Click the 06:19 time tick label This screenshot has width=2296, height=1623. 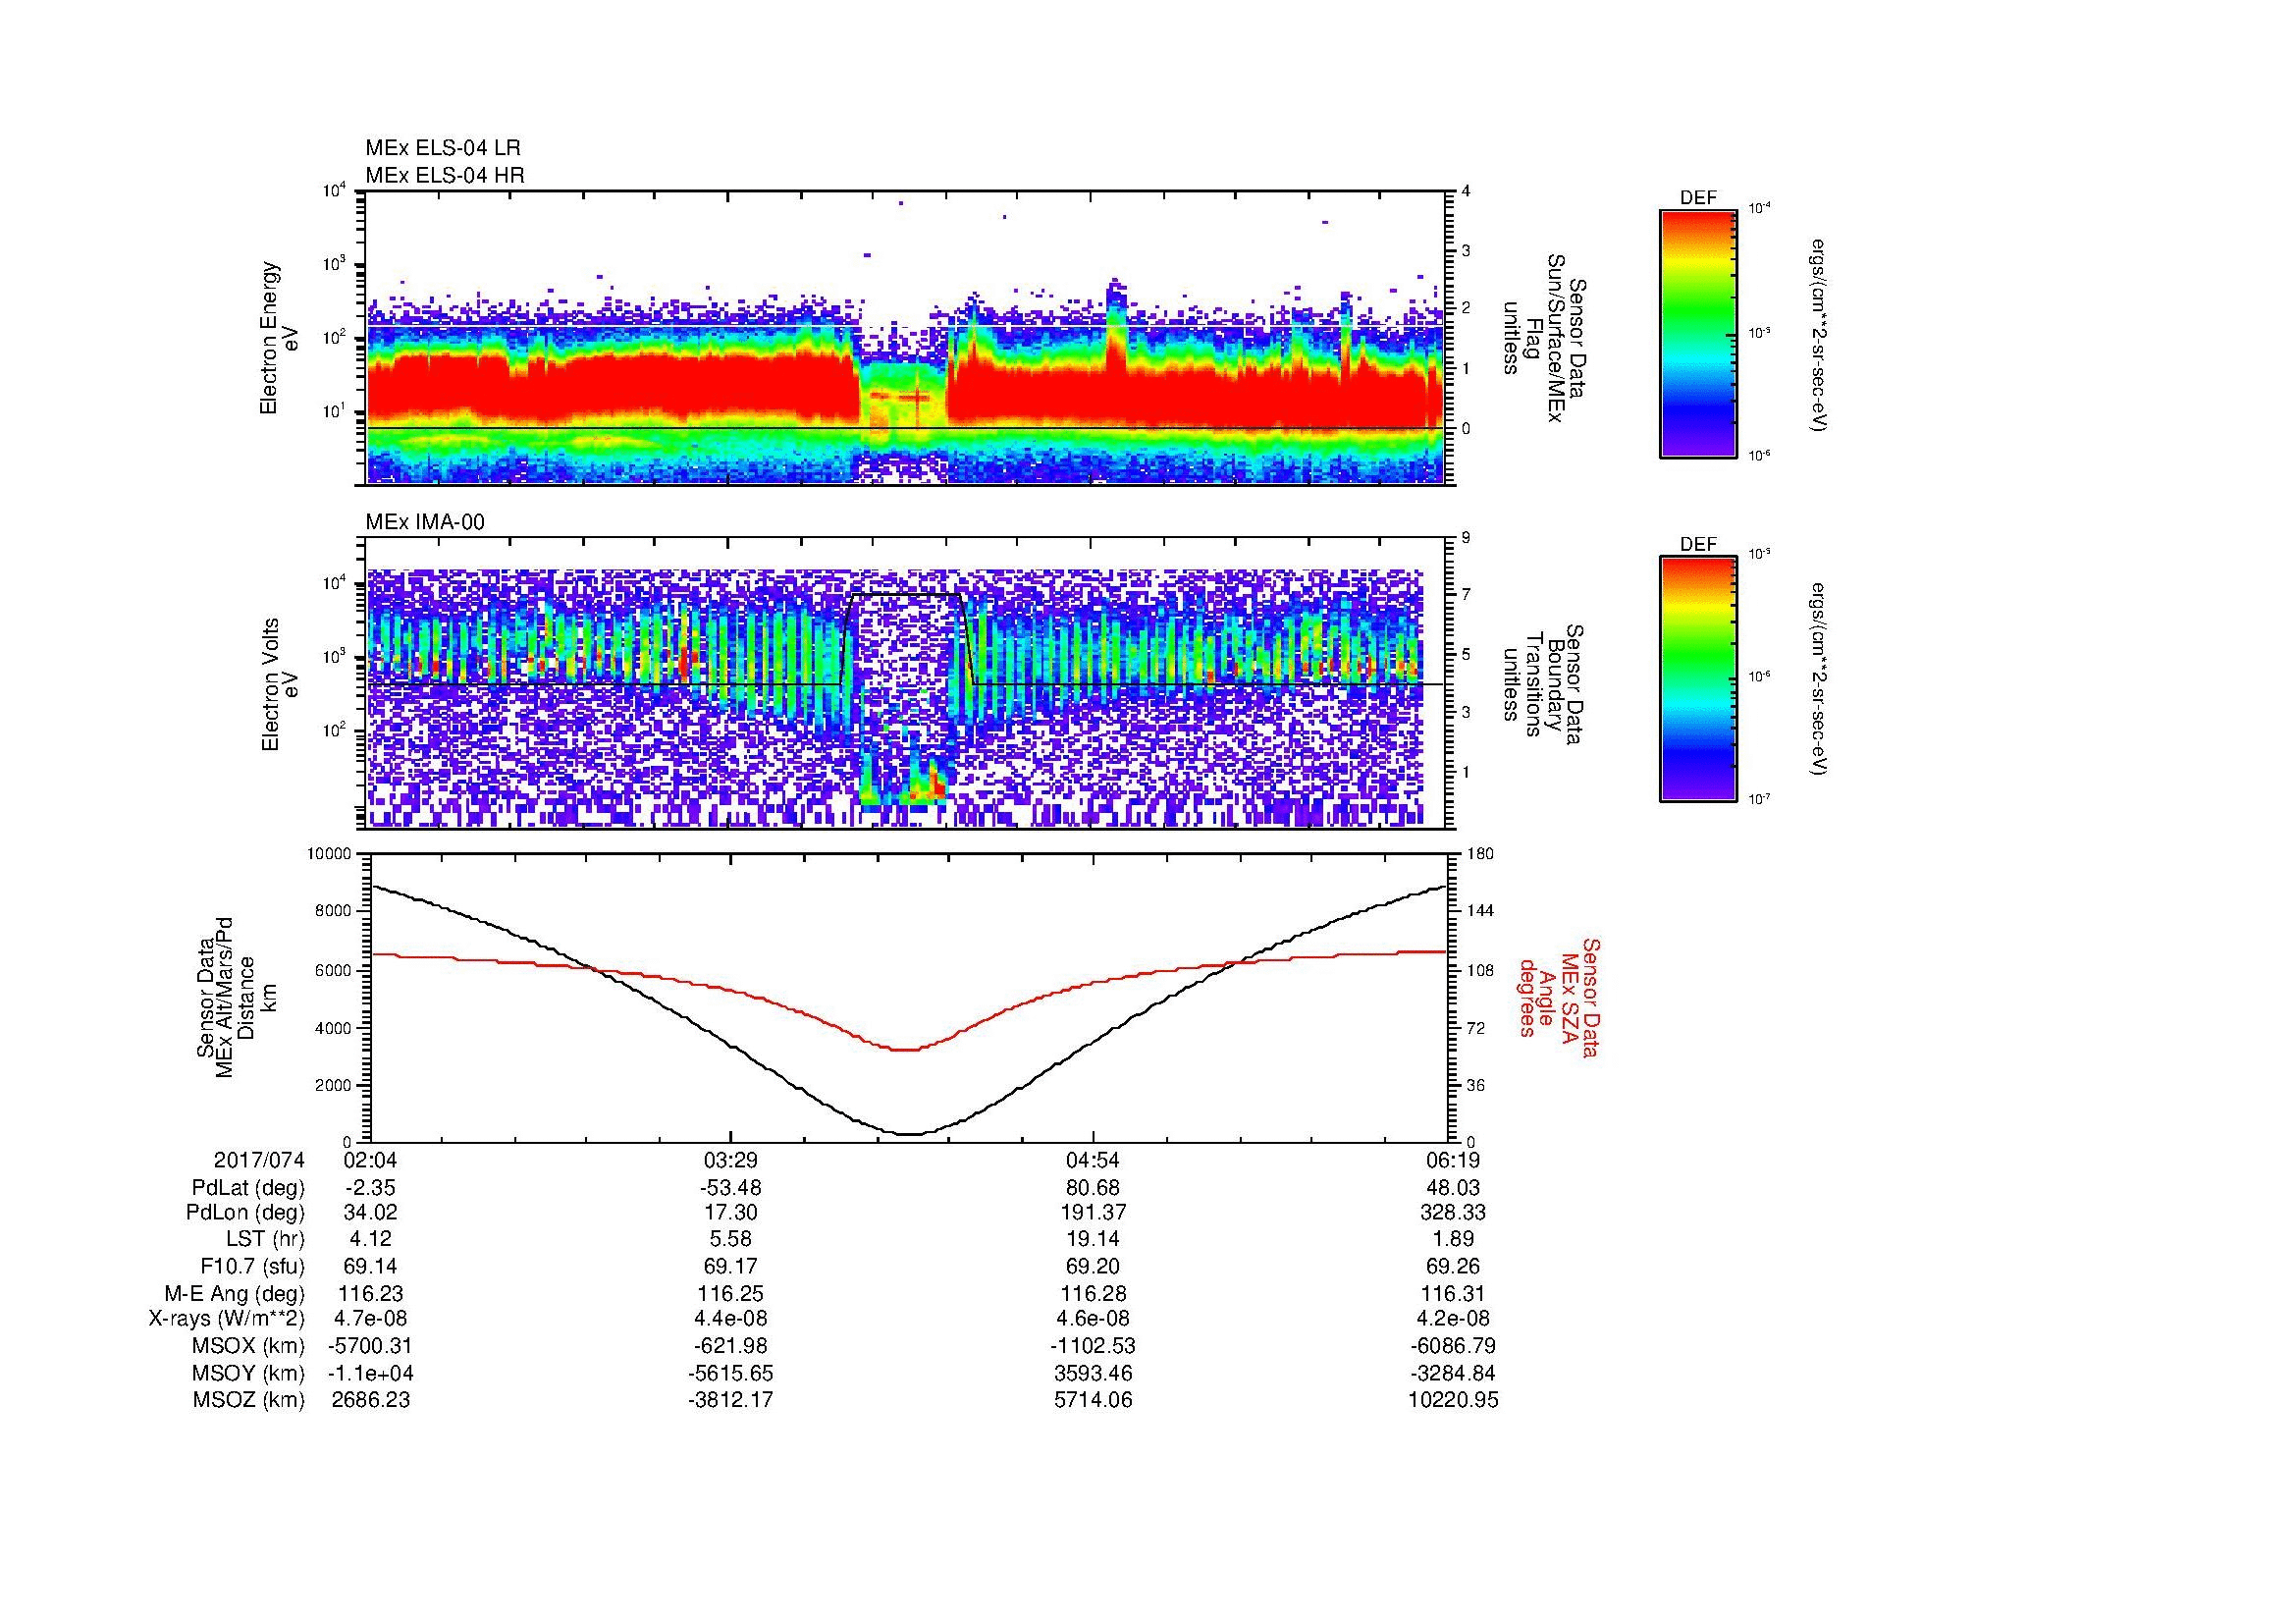1454,1160
